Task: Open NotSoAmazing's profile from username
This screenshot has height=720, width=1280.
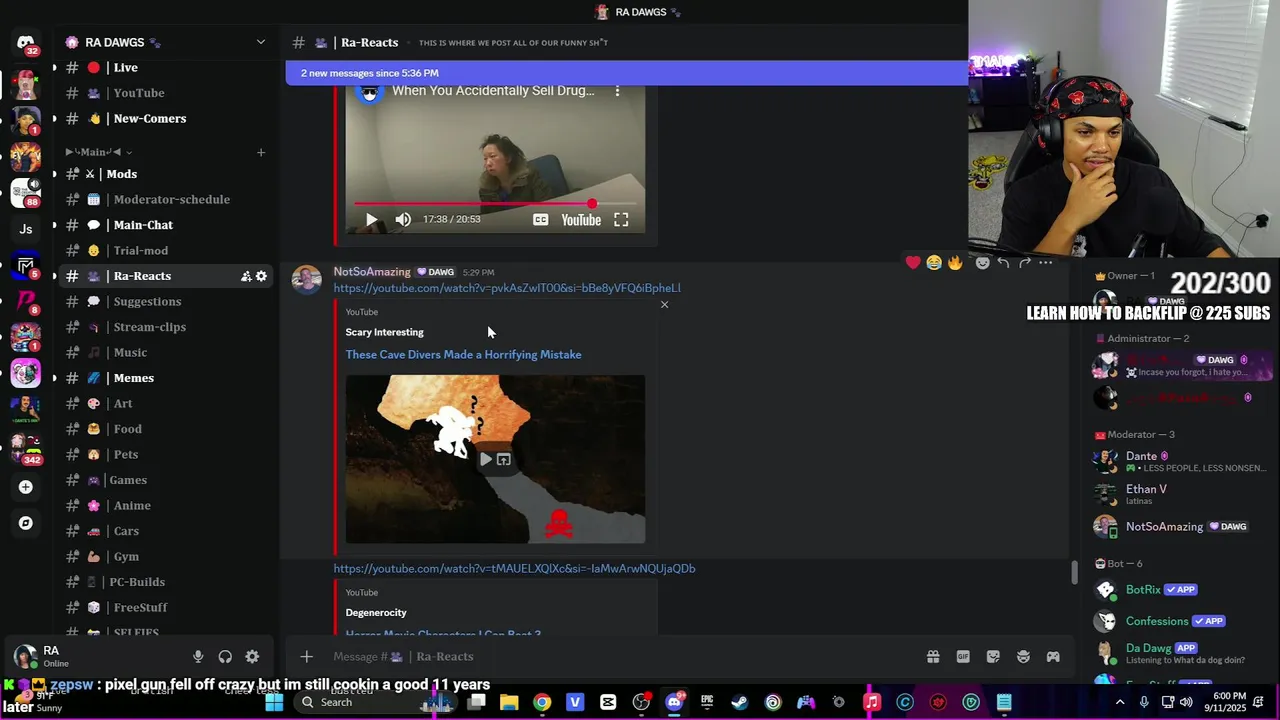Action: coord(372,272)
